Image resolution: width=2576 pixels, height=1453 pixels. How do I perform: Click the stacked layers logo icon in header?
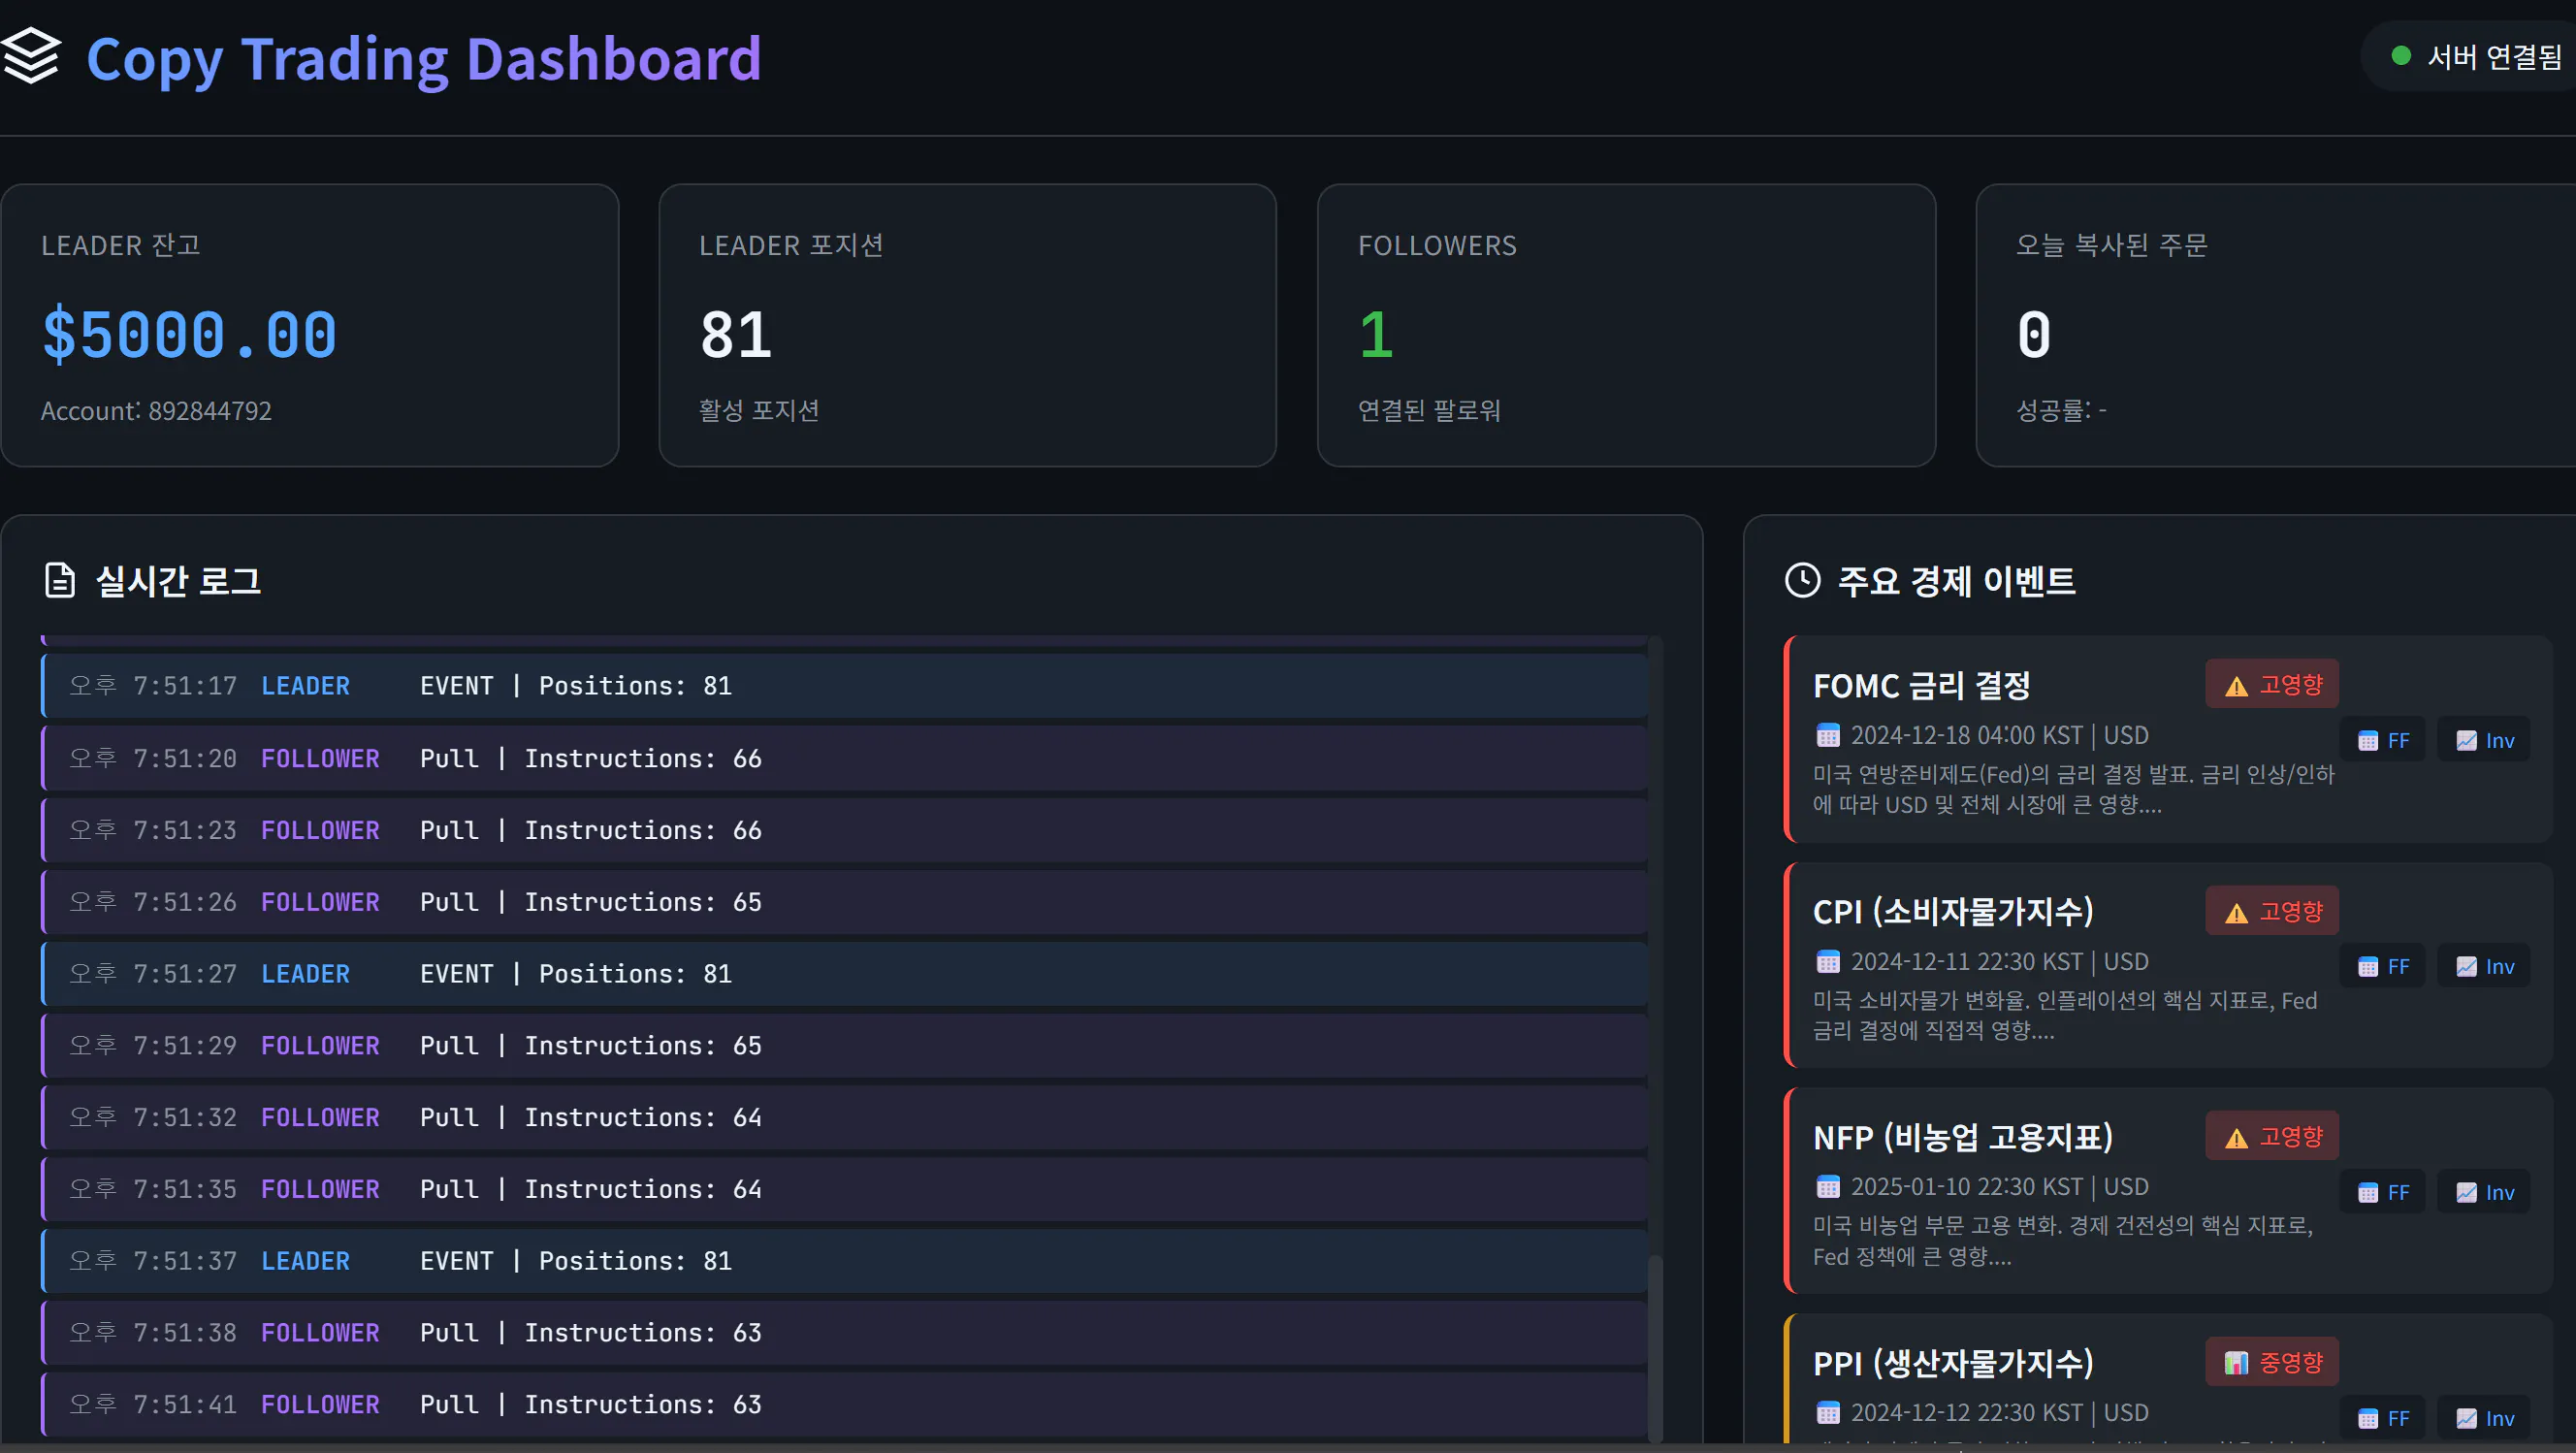pyautogui.click(x=31, y=57)
